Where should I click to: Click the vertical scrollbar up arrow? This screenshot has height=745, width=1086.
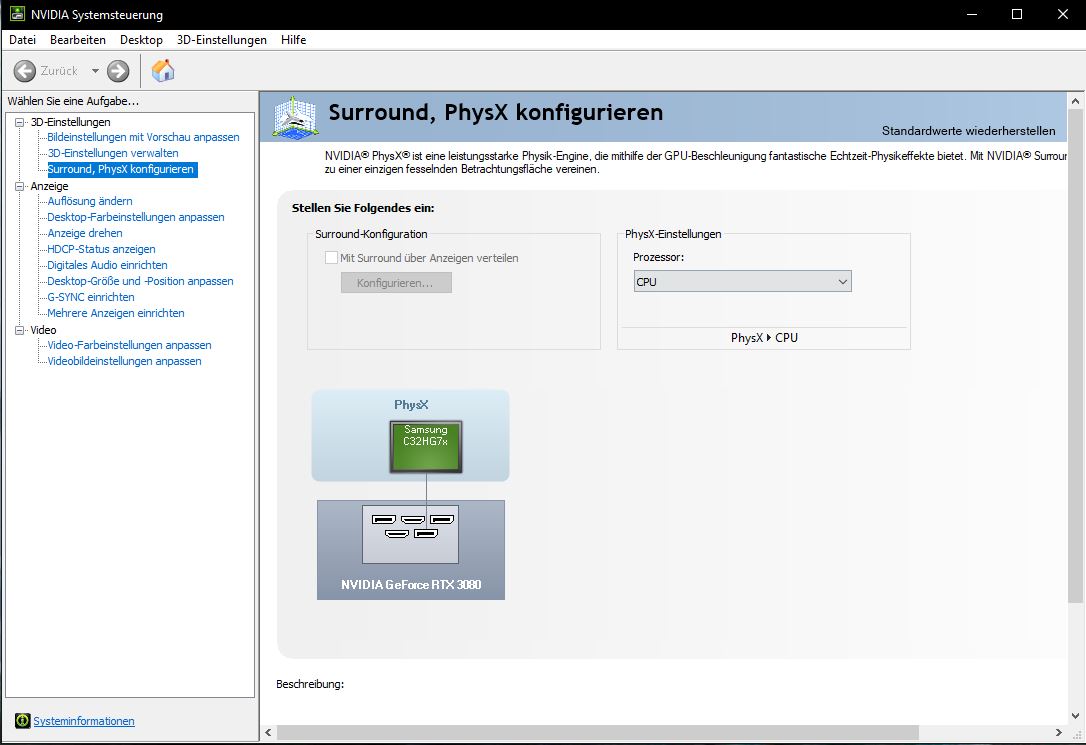(x=1076, y=101)
